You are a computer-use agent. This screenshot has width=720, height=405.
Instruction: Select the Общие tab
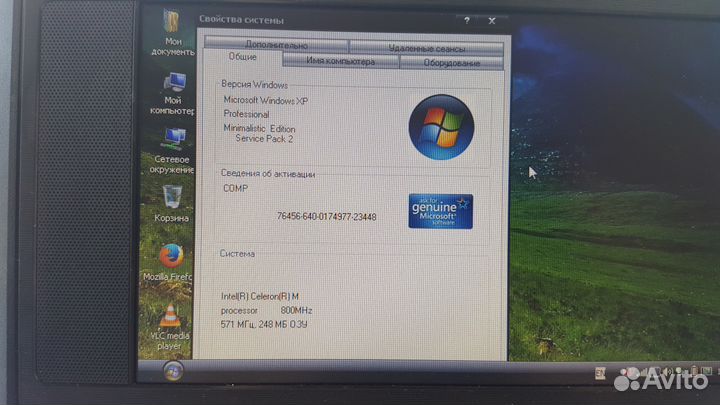(x=242, y=57)
